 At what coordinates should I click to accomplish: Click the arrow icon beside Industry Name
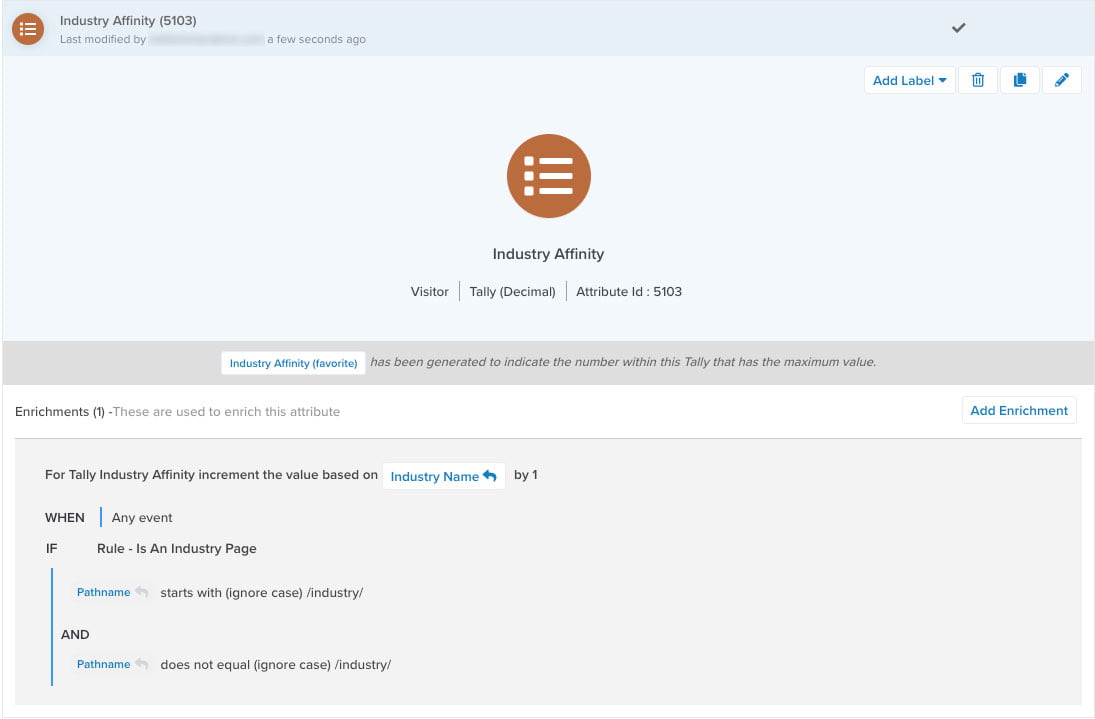point(490,476)
